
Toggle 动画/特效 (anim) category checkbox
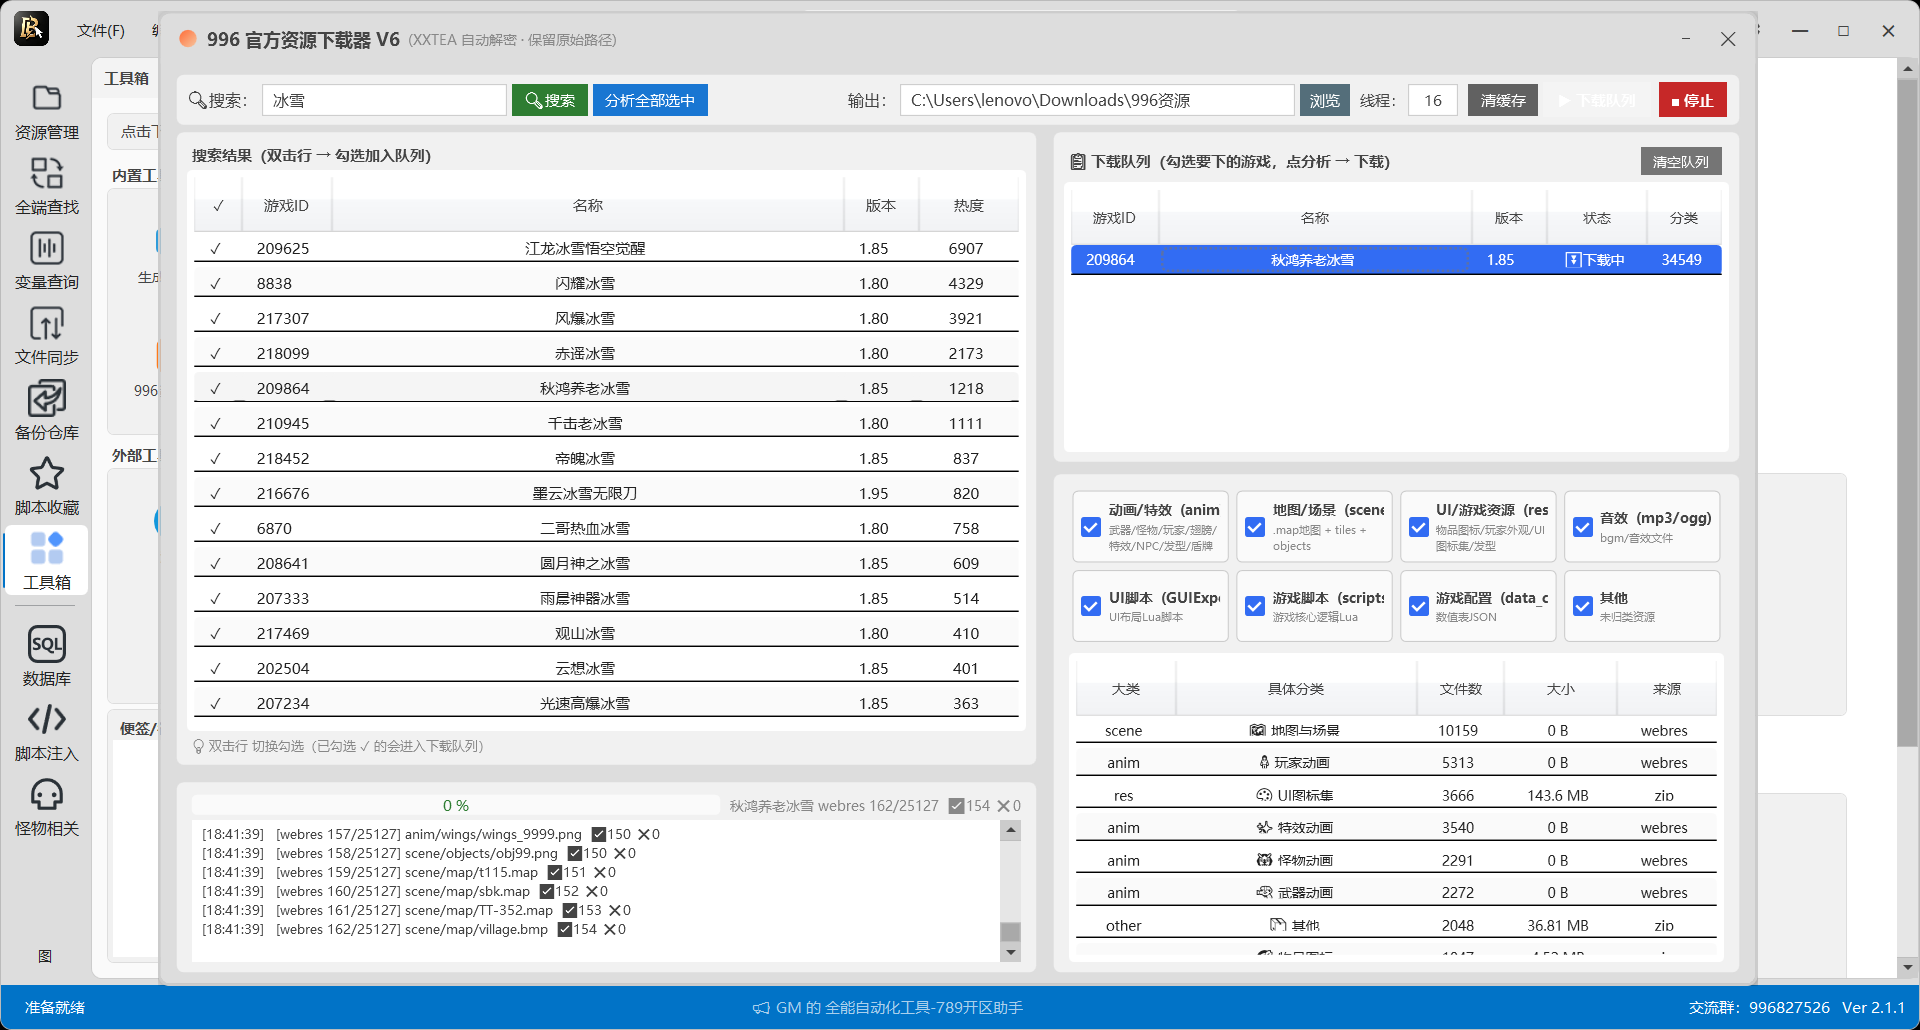[1091, 527]
